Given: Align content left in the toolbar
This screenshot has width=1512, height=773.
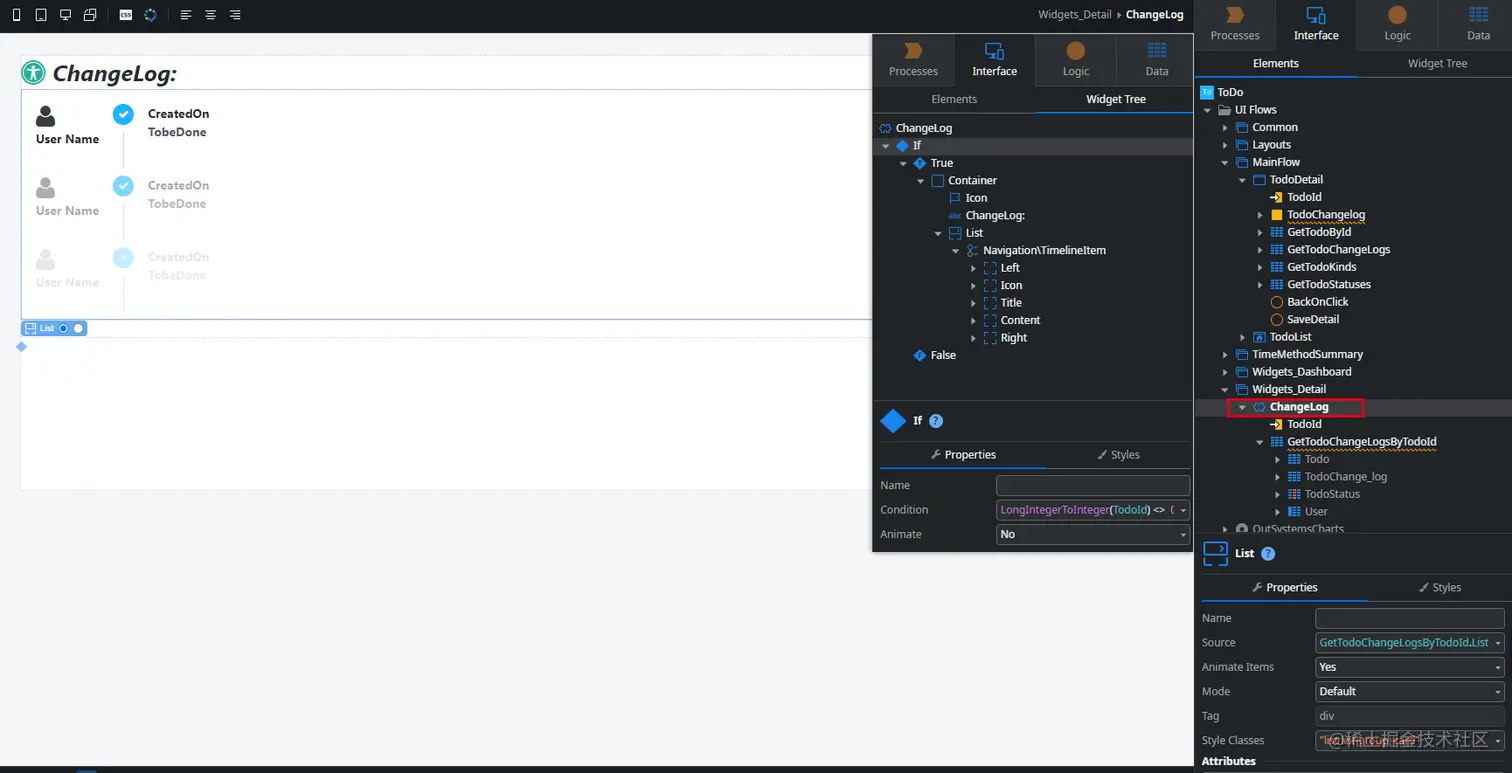Looking at the screenshot, I should (186, 15).
